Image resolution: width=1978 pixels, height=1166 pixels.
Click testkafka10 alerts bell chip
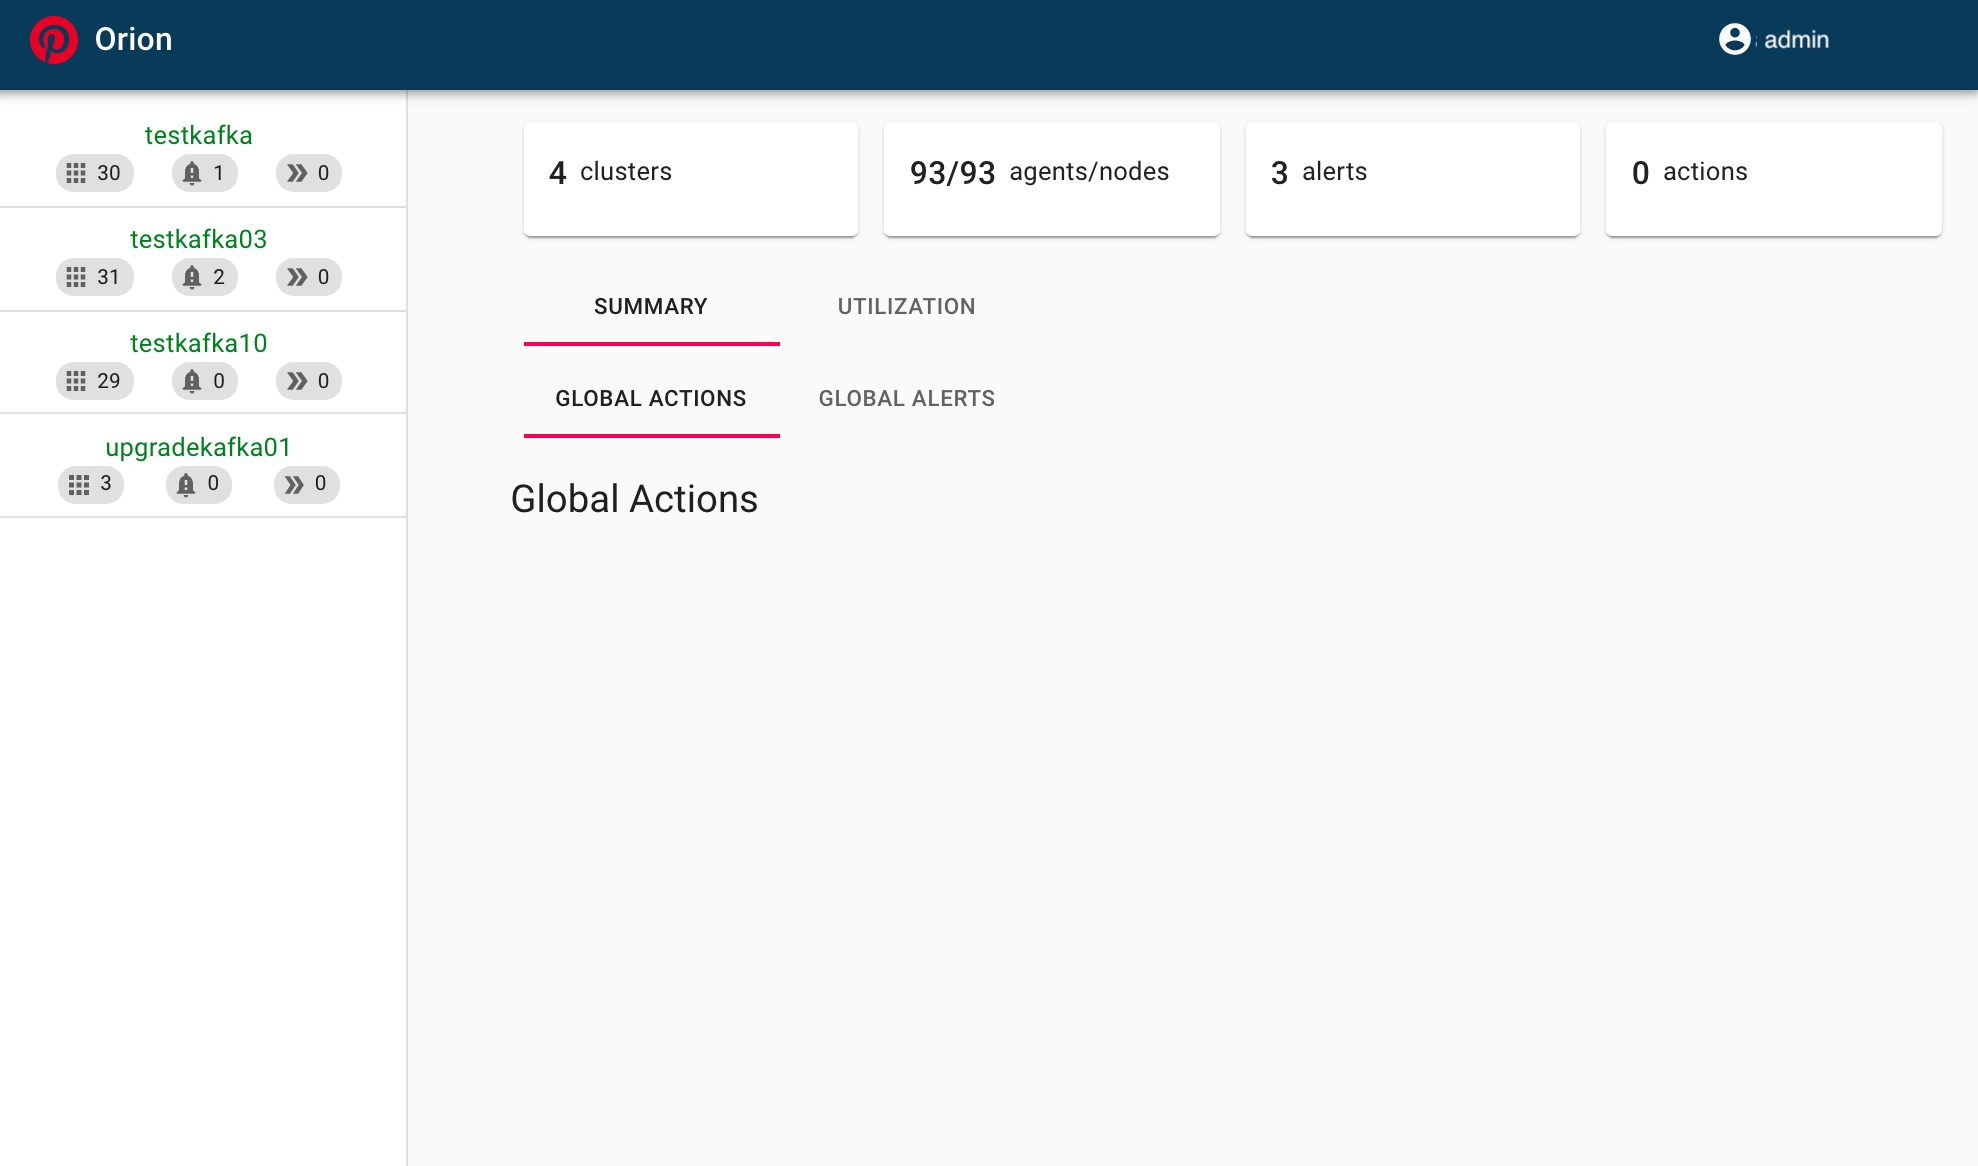pos(204,381)
